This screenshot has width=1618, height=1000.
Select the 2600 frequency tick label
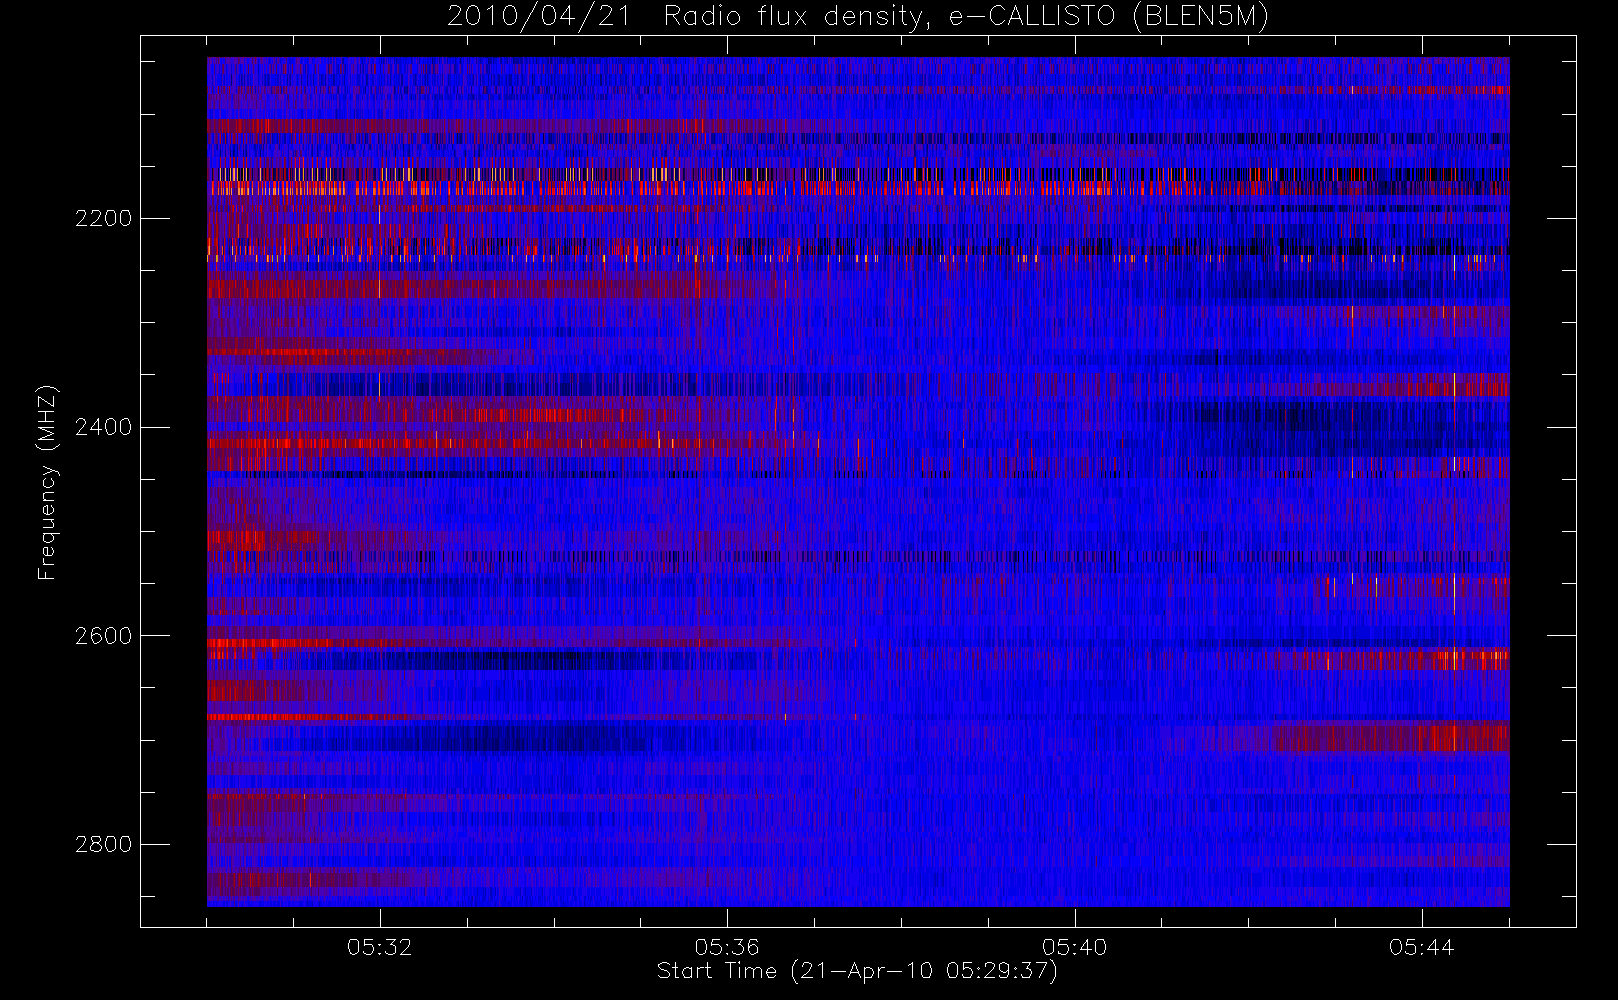pos(103,636)
